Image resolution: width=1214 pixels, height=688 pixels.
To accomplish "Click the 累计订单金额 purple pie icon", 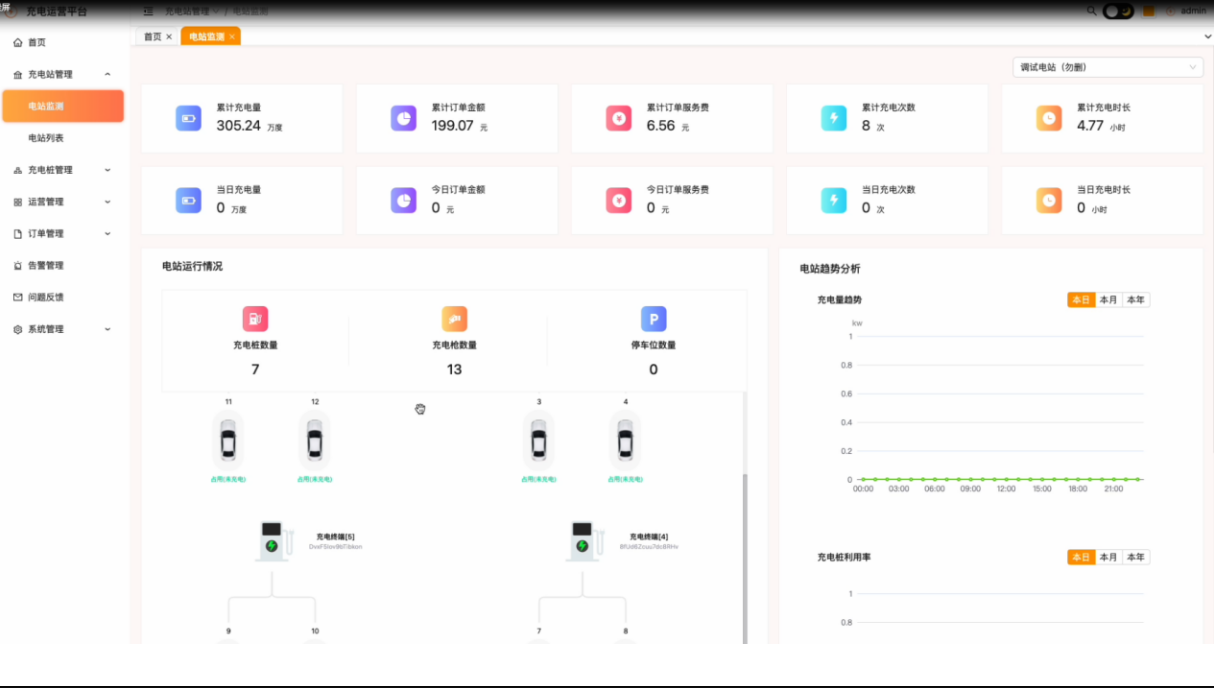I will click(x=403, y=118).
